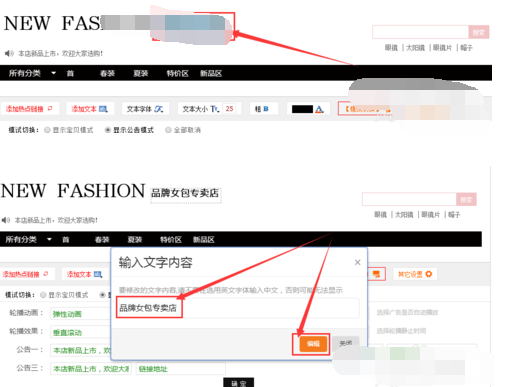Click 添加文本 in the upper toolbar
The height and width of the screenshot is (387, 507).
click(90, 109)
